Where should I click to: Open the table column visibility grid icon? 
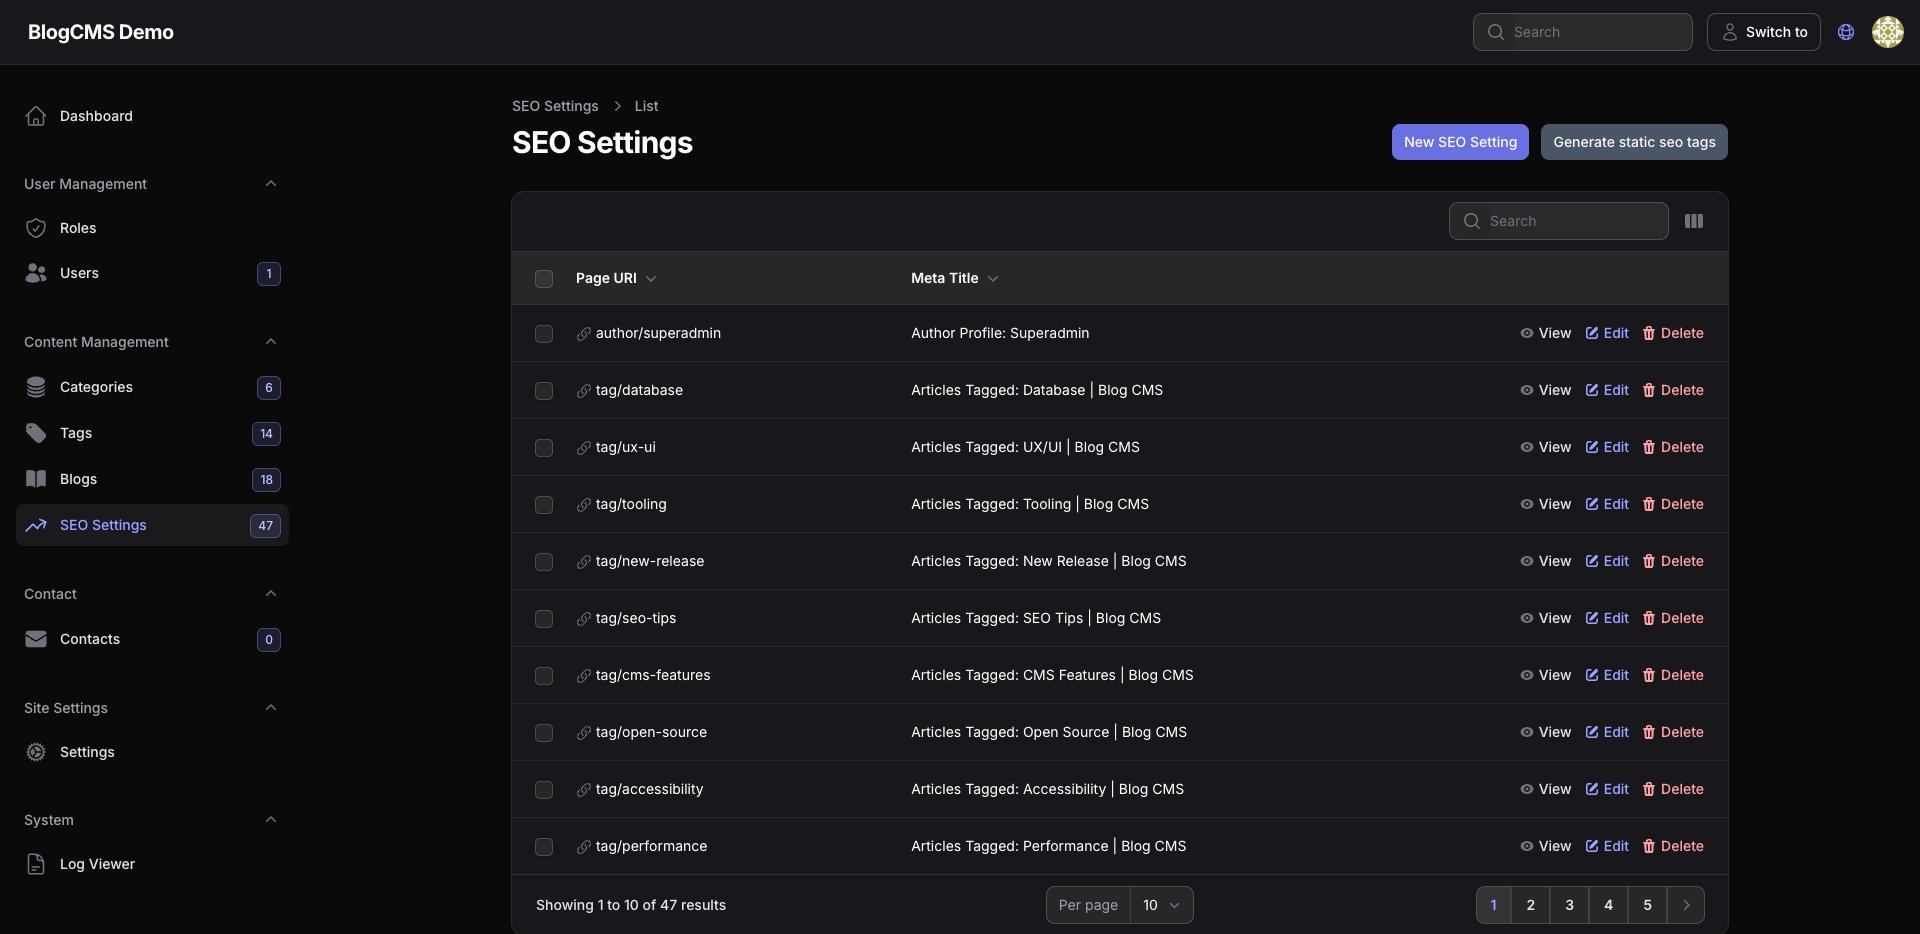coord(1694,221)
